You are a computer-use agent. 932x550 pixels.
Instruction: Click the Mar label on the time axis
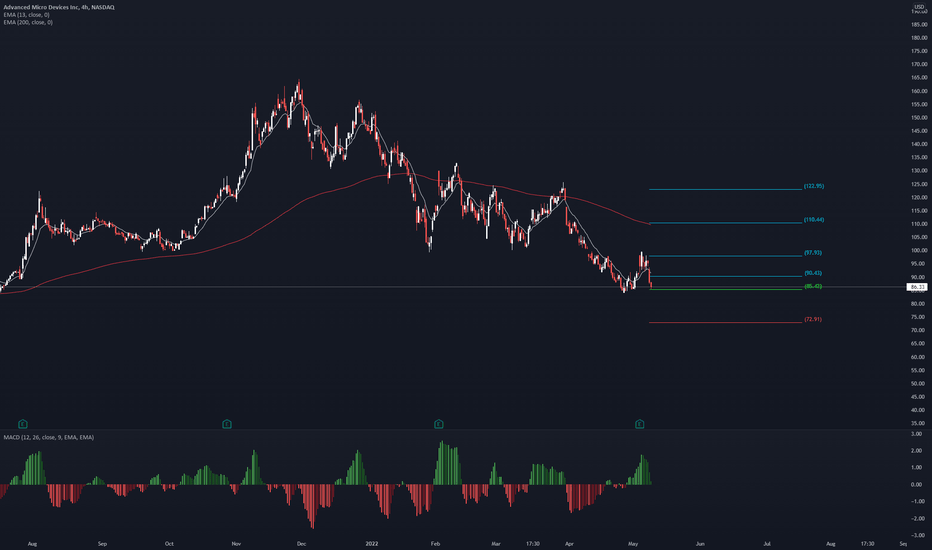496,544
